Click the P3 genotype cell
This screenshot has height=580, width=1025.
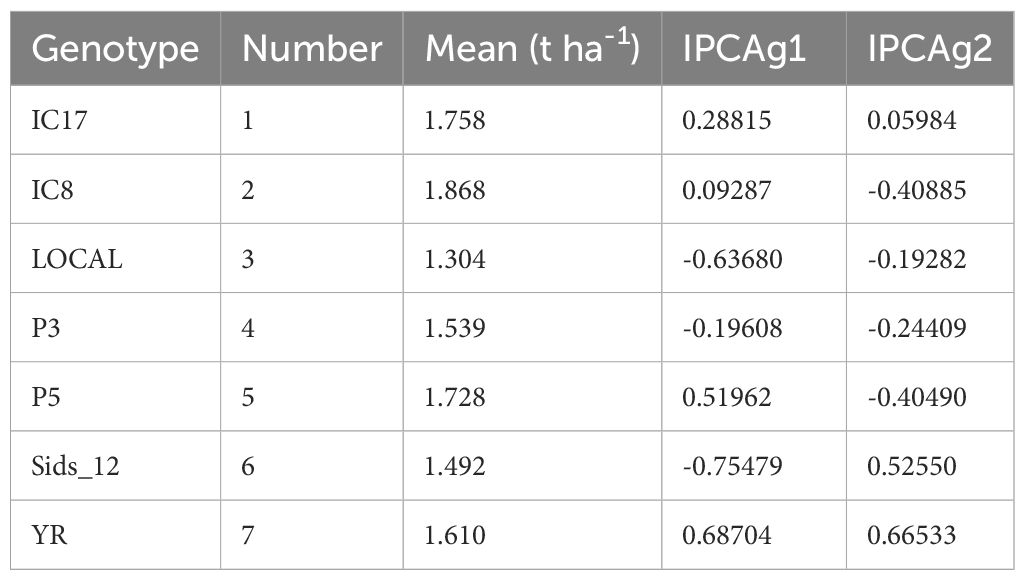[46, 329]
